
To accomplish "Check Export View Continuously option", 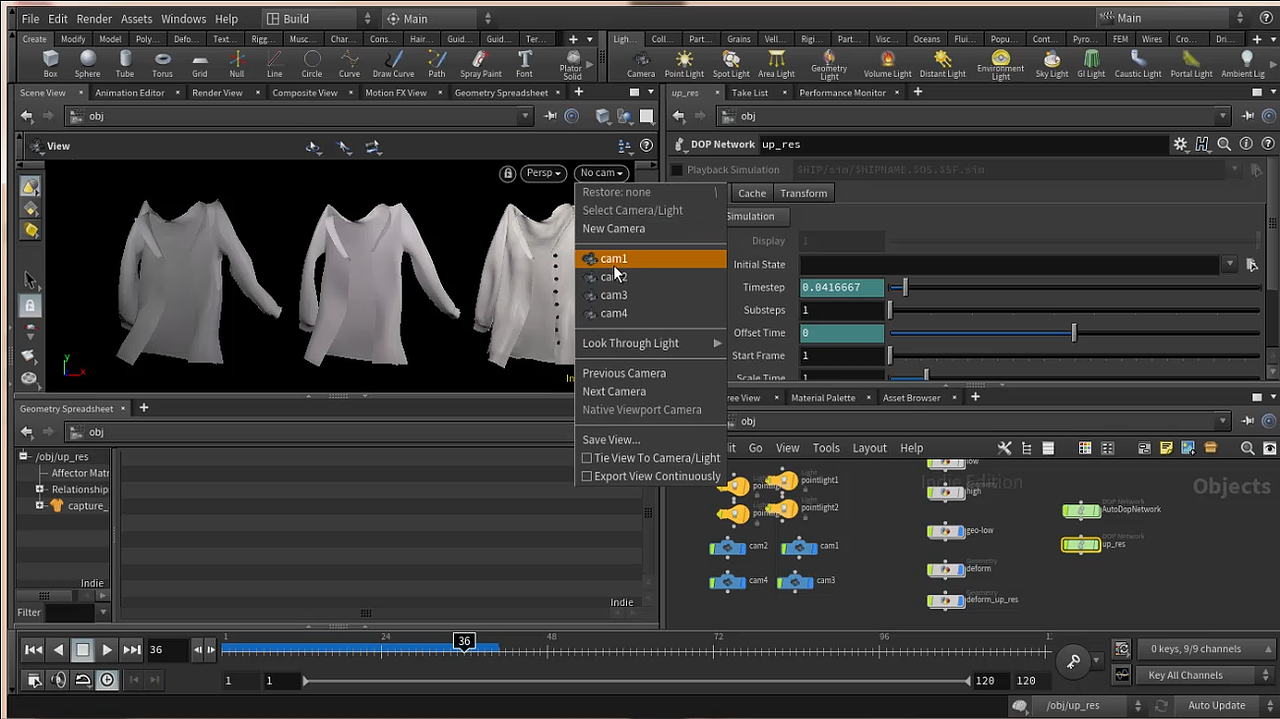I will 588,476.
